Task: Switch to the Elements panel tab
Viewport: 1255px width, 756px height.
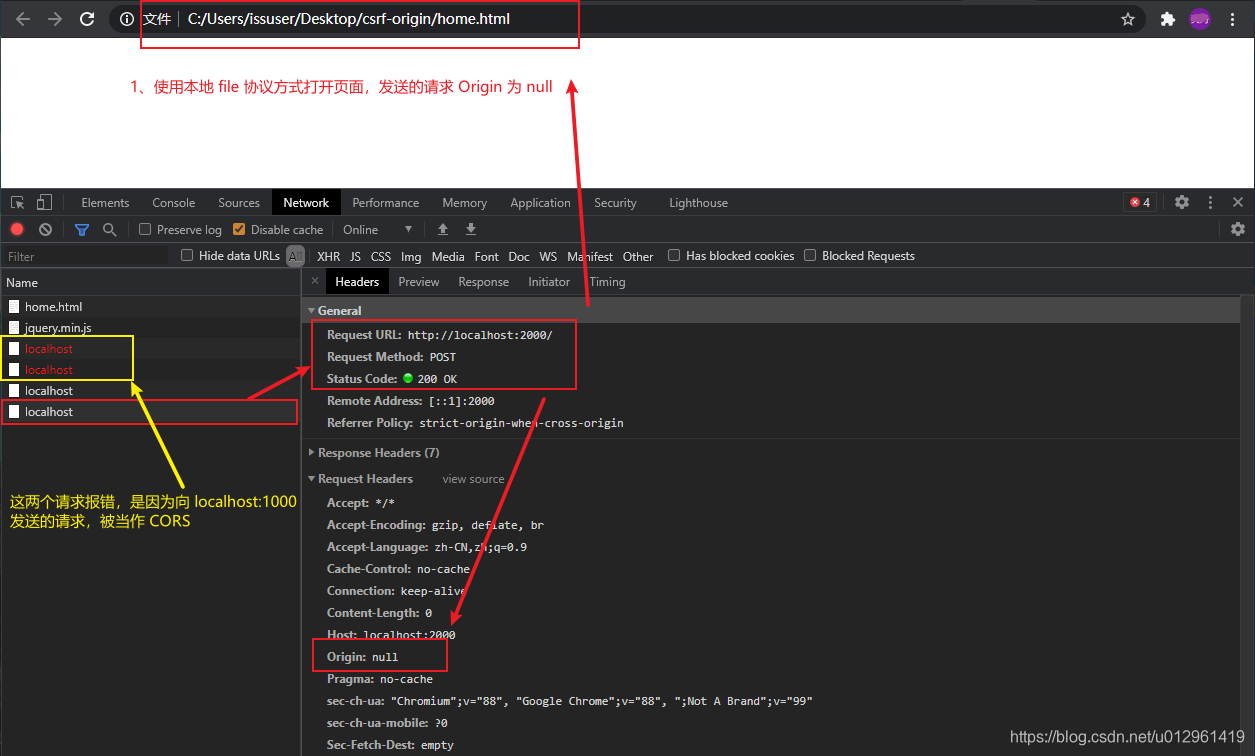Action: coord(105,202)
